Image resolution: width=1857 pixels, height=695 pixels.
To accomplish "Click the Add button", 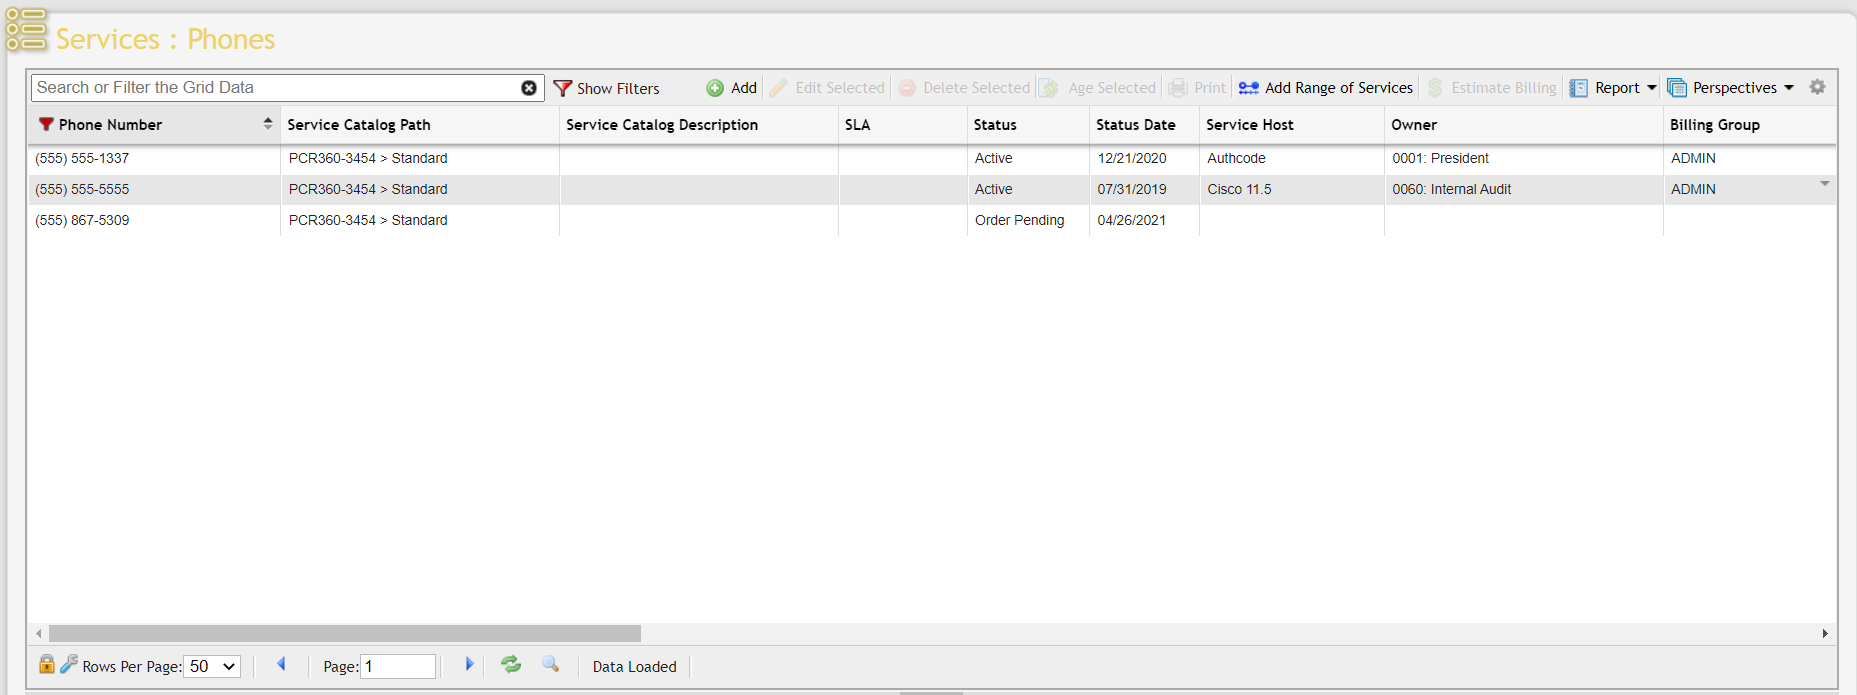I will pyautogui.click(x=732, y=88).
